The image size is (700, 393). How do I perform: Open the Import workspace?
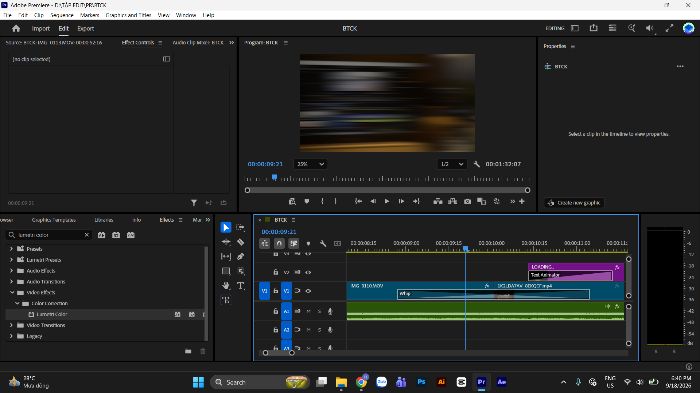tap(41, 28)
